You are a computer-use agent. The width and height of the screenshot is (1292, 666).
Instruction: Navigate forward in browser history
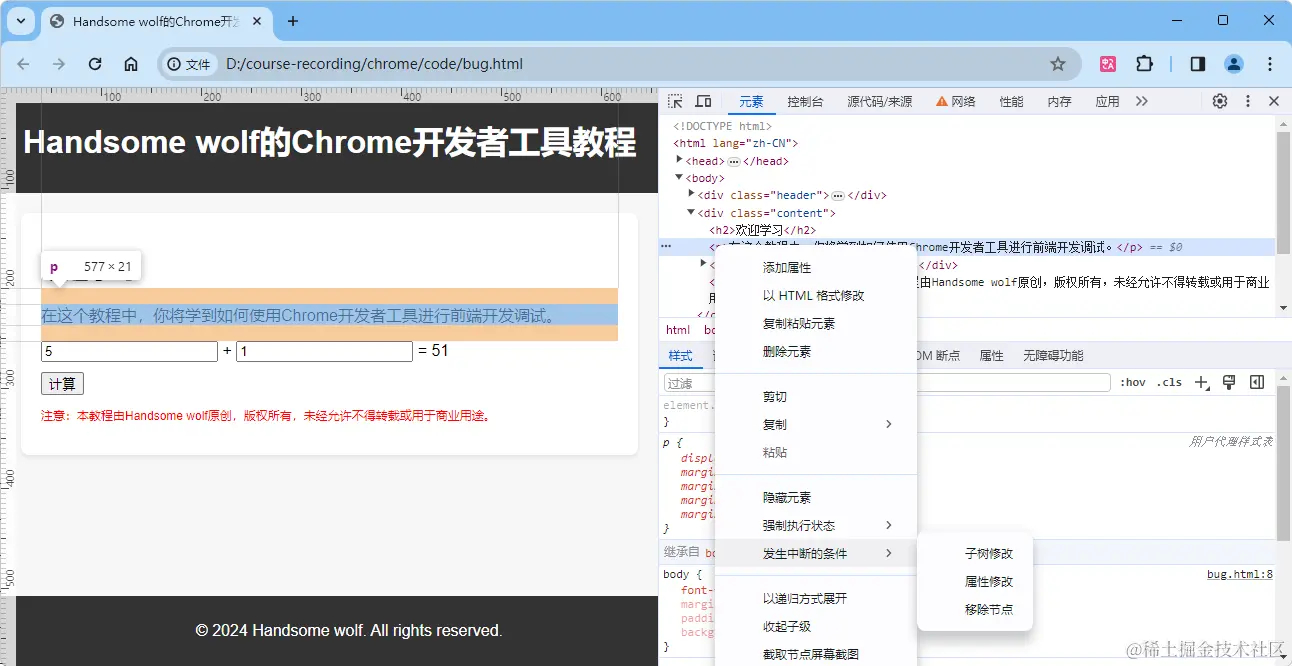(59, 64)
